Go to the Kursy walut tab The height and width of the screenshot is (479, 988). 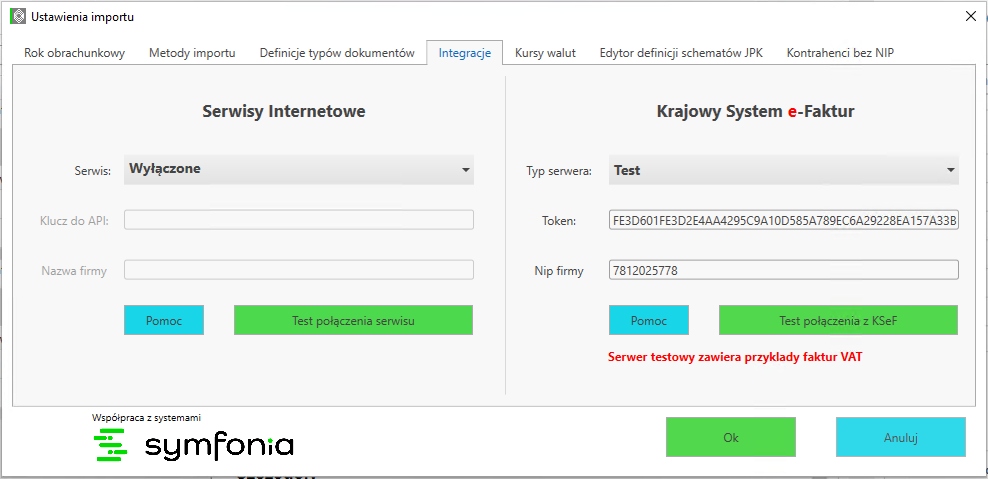click(545, 53)
